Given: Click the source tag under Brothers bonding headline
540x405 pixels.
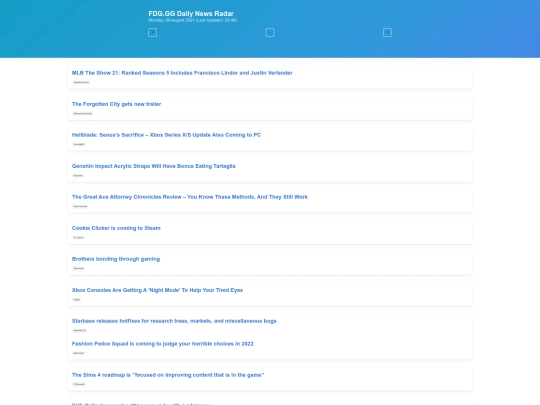Looking at the screenshot, I should 79,268.
